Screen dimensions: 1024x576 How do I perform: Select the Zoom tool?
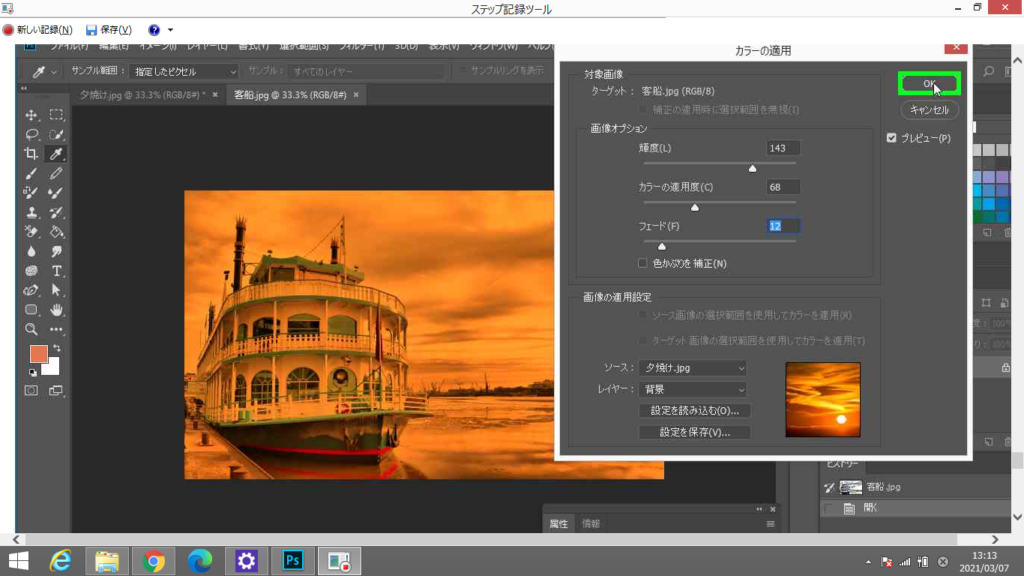point(31,329)
